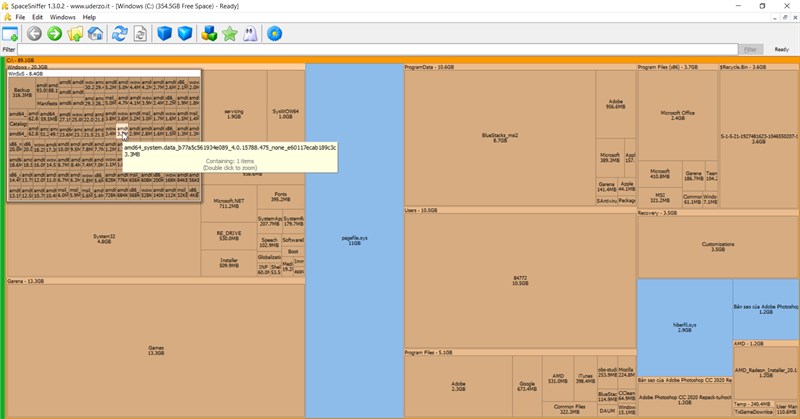The width and height of the screenshot is (800, 419).
Task: Click the second blue cube detail icon
Action: (185, 34)
